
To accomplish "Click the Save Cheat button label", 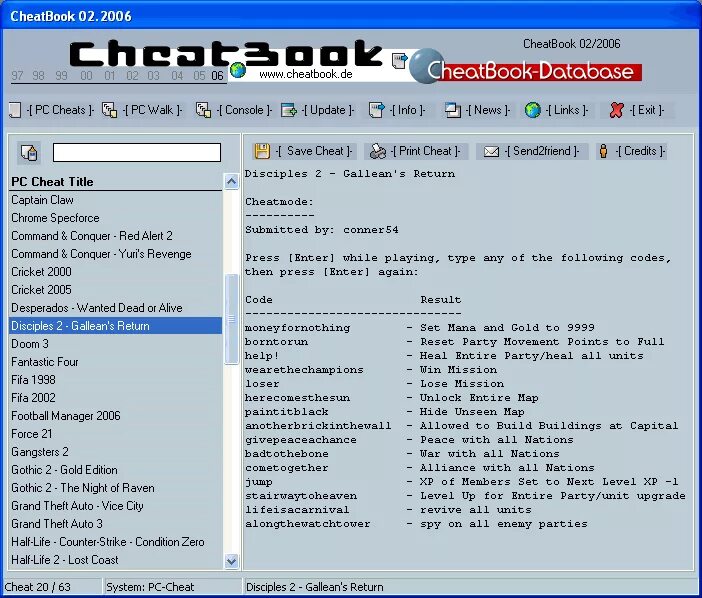I will pyautogui.click(x=314, y=151).
